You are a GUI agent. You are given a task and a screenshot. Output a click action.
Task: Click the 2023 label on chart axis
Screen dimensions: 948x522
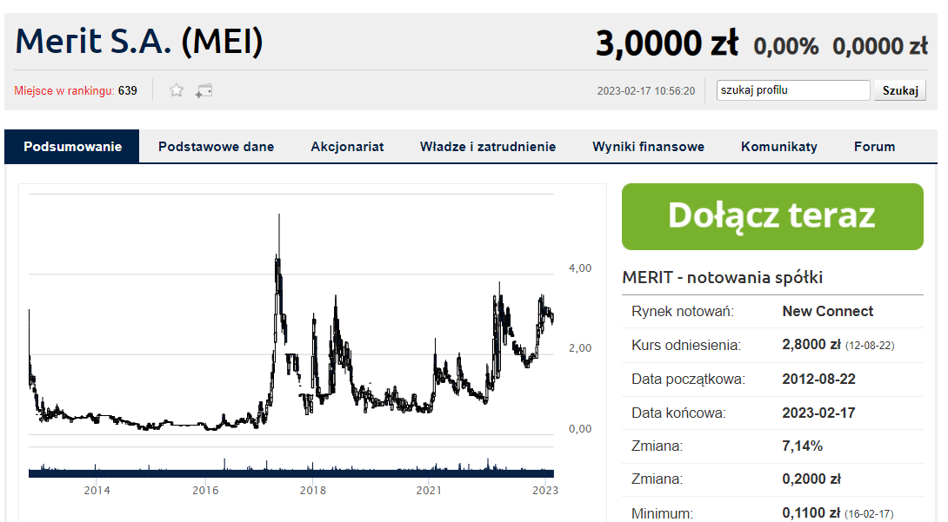(545, 490)
